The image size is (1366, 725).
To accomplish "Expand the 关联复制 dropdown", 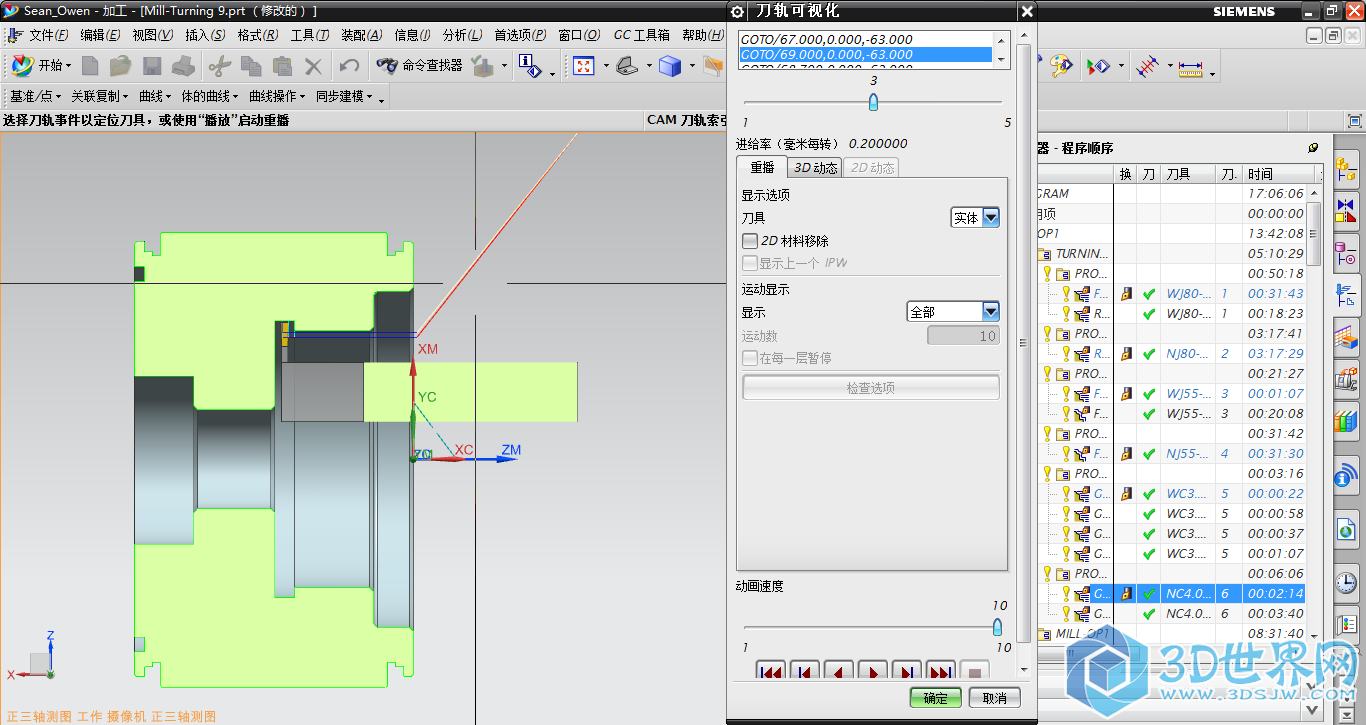I will pos(99,96).
